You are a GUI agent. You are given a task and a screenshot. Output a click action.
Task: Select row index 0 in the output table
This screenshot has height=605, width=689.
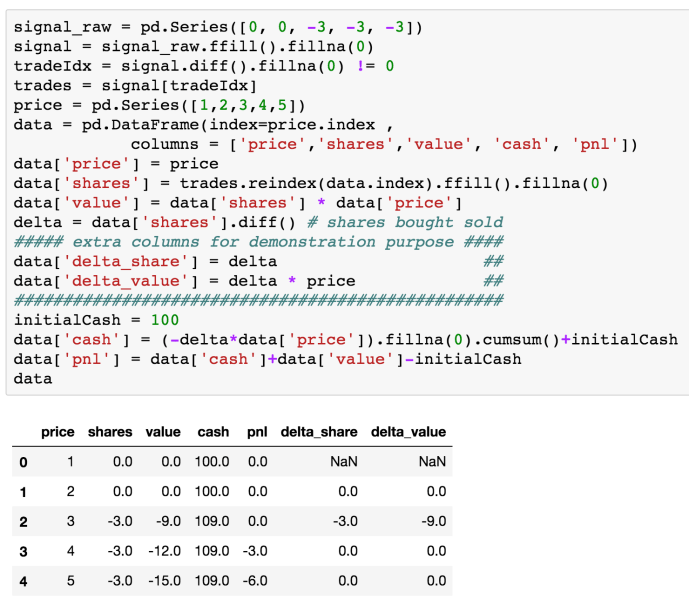click(22, 462)
